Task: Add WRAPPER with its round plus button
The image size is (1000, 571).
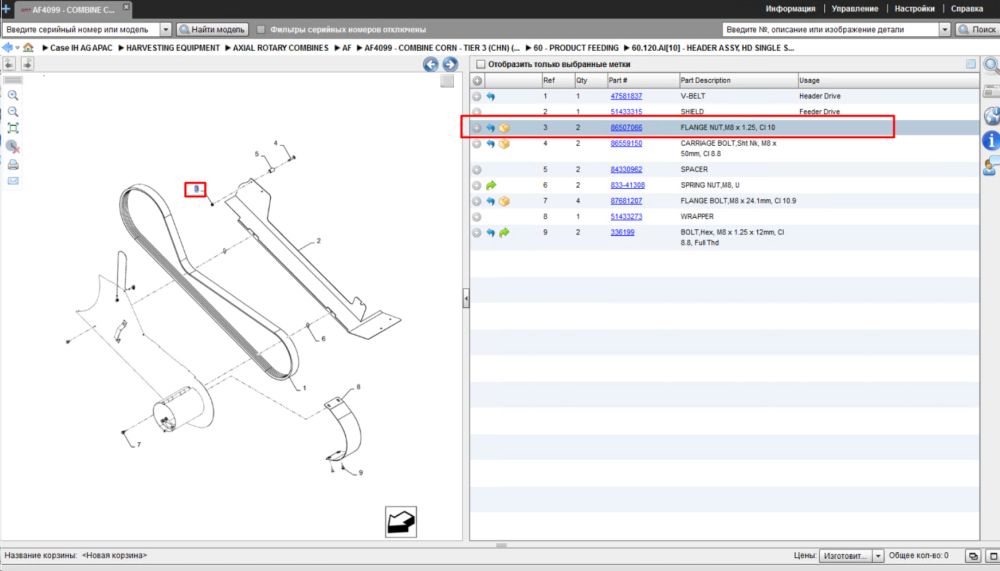Action: 476,217
